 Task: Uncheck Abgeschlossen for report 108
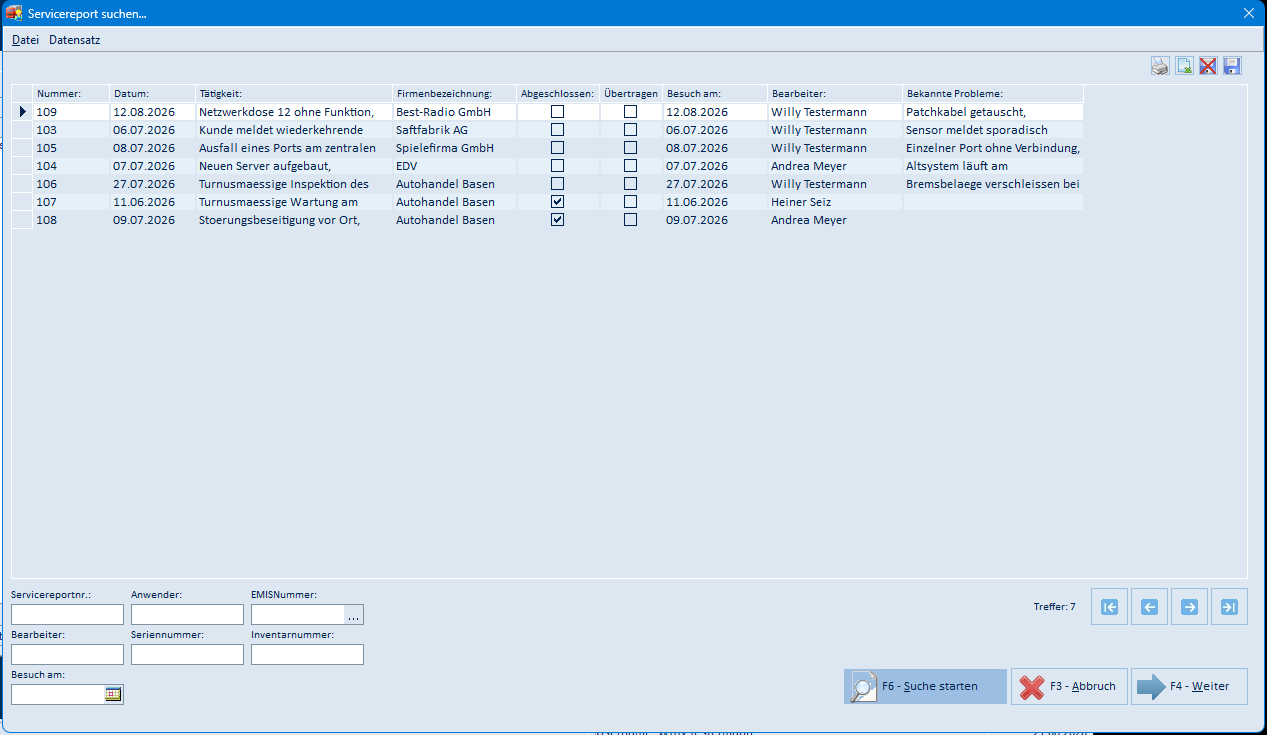557,220
